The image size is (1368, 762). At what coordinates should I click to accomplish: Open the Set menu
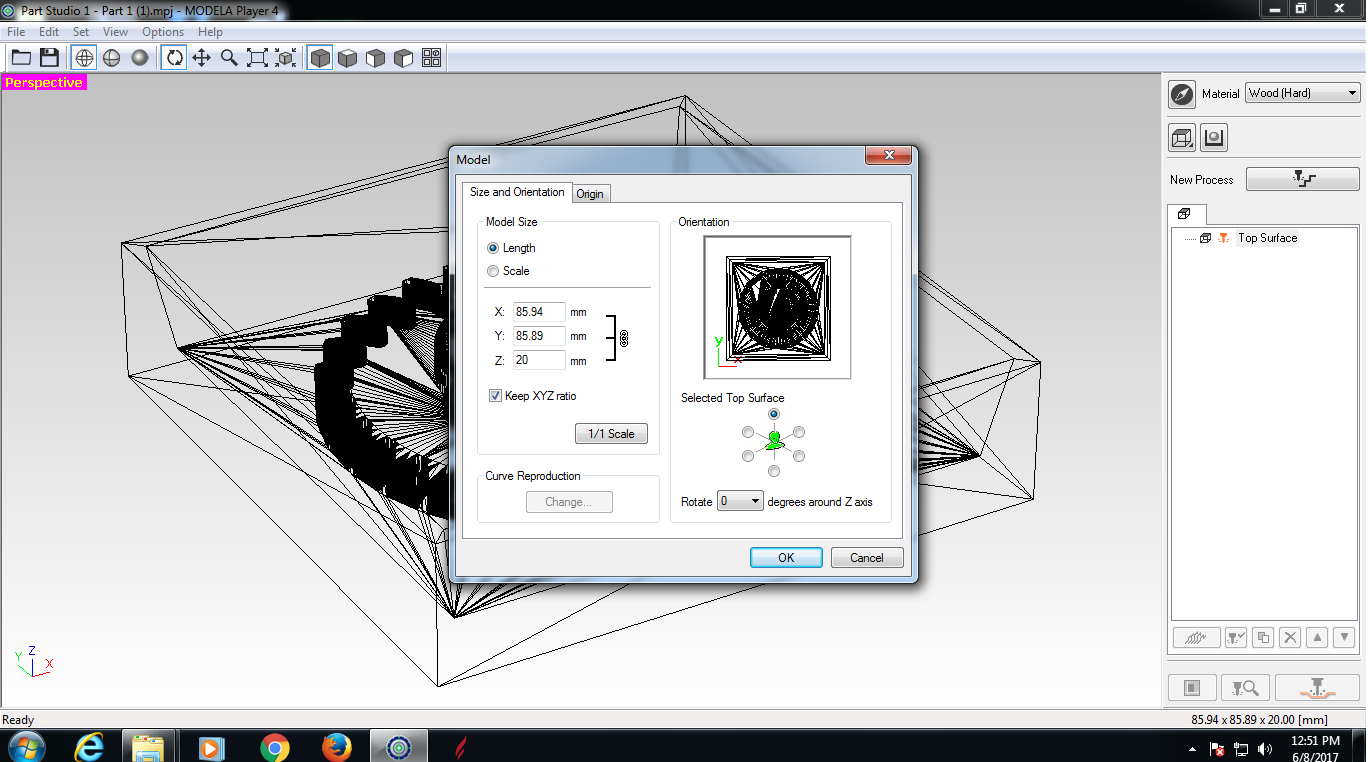tap(81, 32)
